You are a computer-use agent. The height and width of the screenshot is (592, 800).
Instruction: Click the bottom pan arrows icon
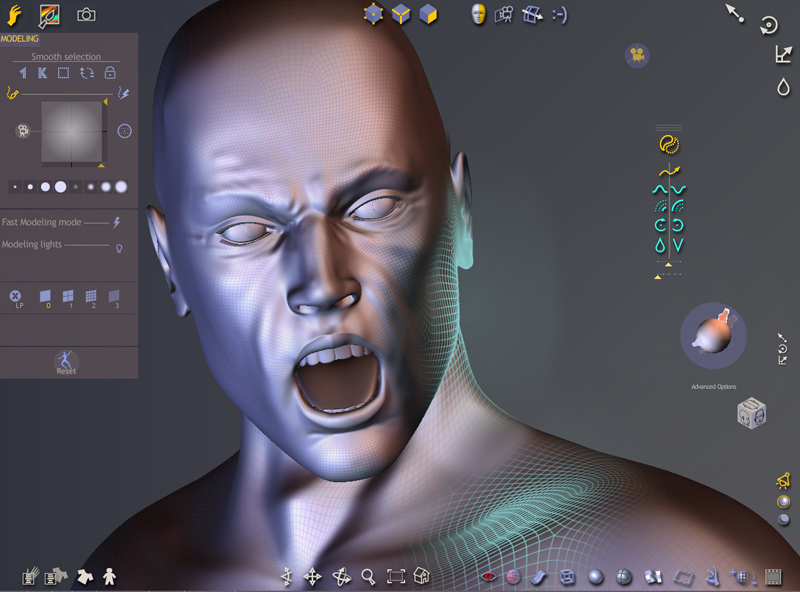tap(312, 577)
